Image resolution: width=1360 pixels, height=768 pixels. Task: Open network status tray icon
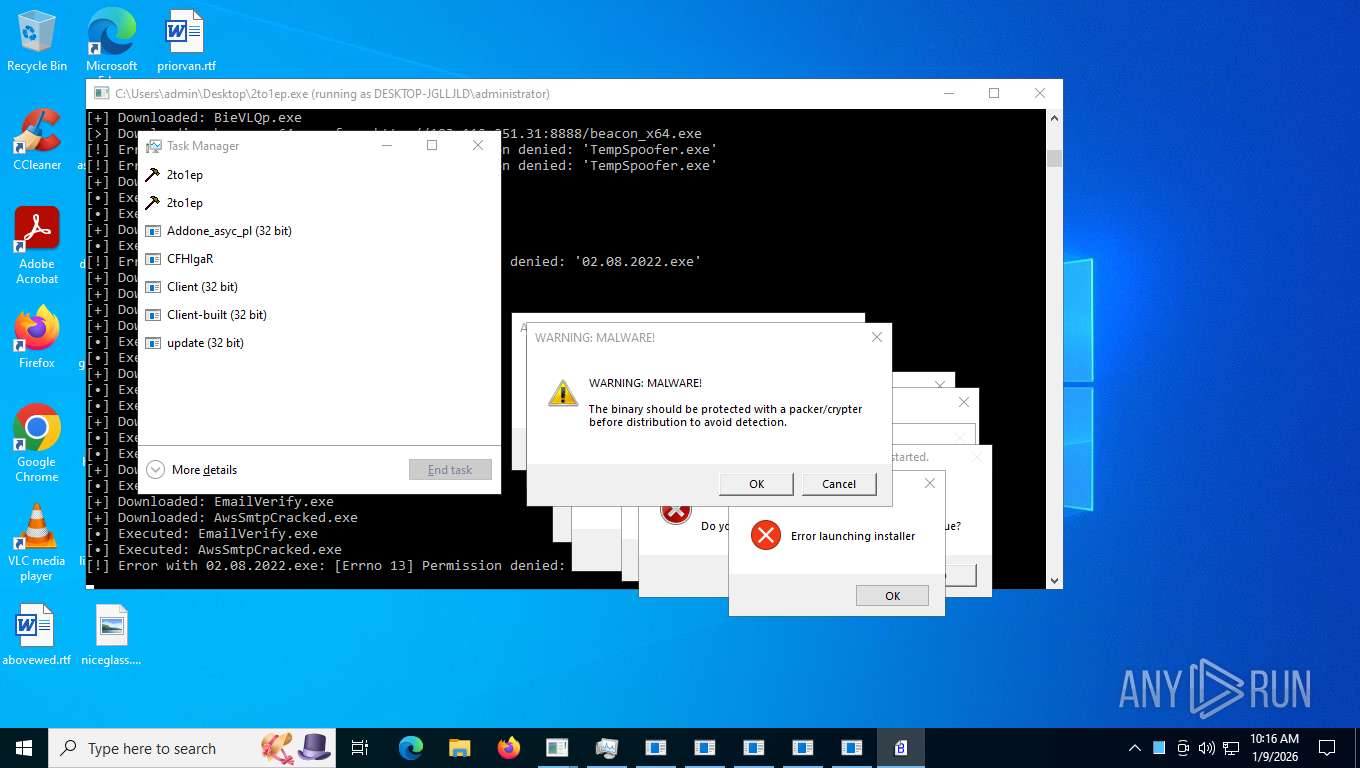coord(1231,748)
